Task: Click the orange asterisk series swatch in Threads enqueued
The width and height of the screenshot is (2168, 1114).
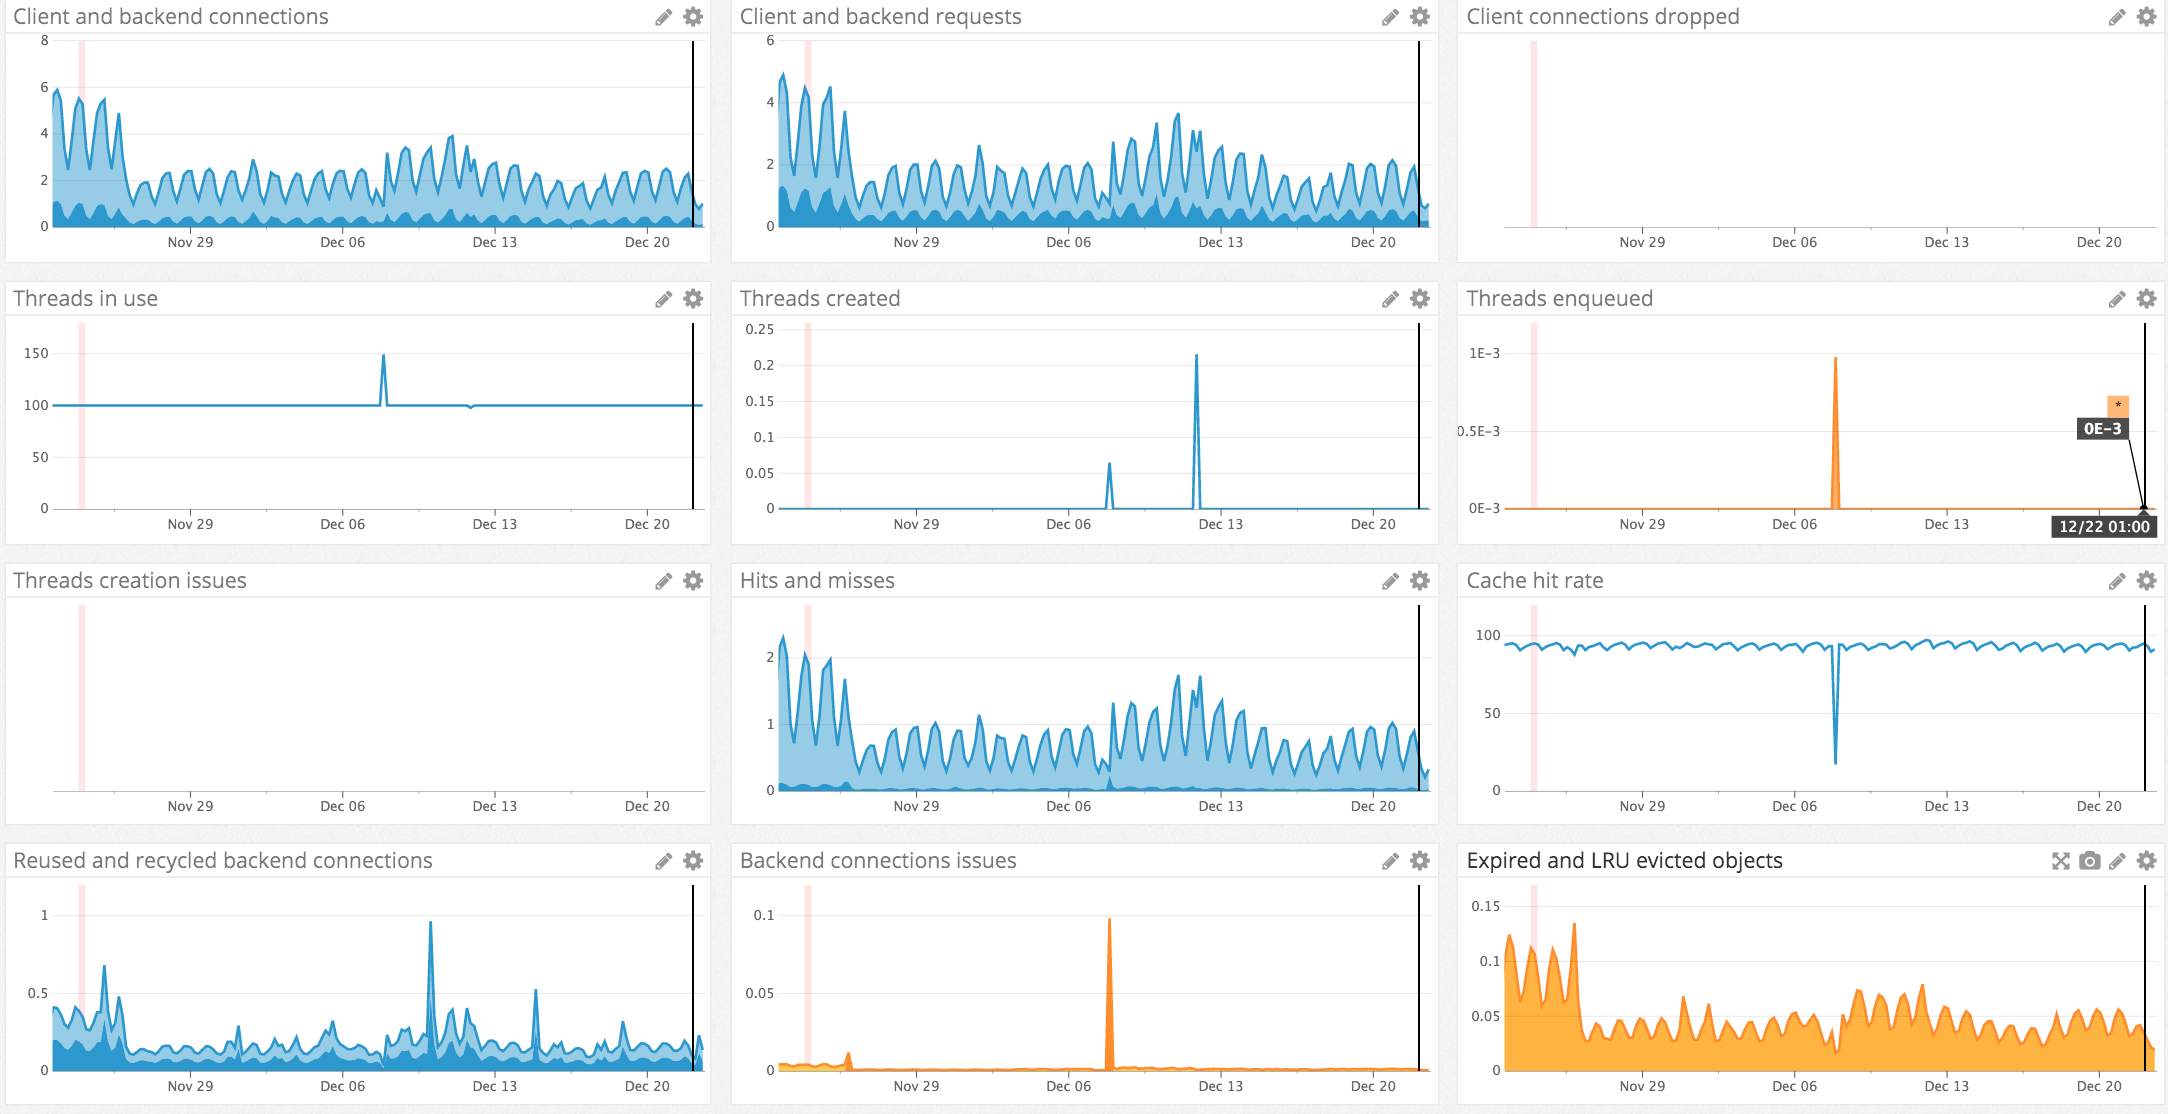Action: 2117,405
